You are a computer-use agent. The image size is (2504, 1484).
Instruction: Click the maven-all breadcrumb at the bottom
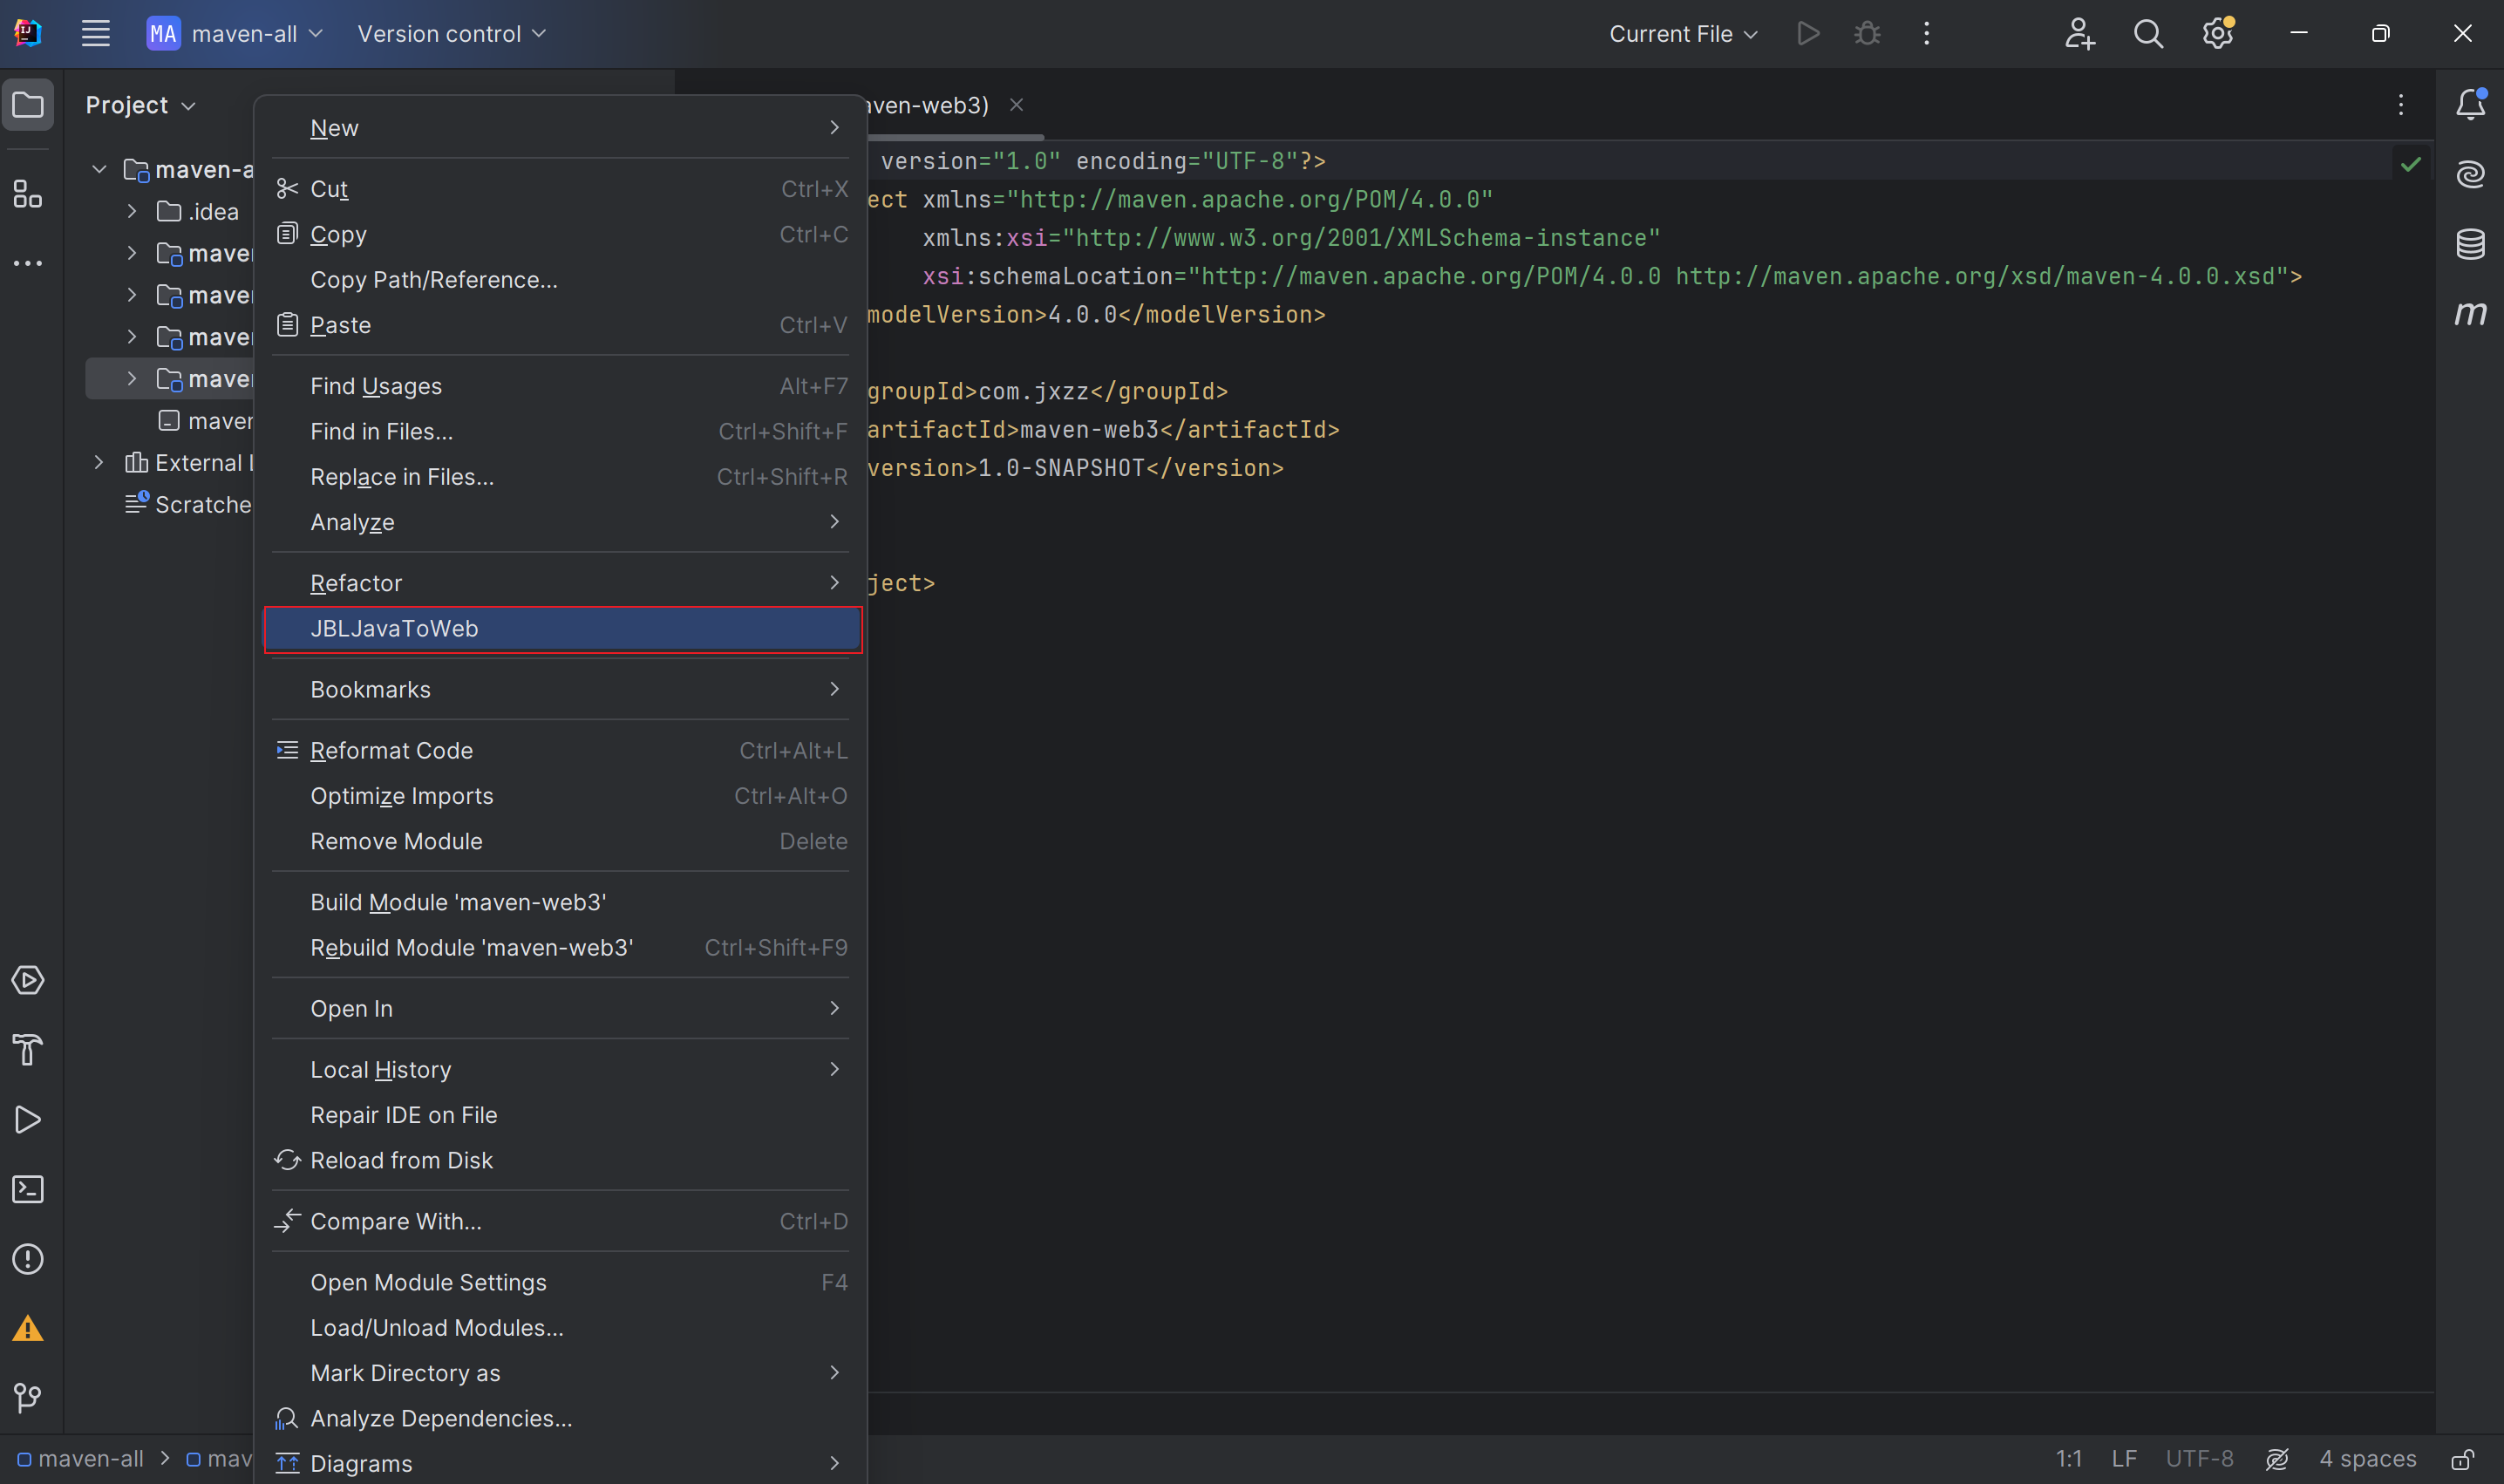tap(88, 1458)
